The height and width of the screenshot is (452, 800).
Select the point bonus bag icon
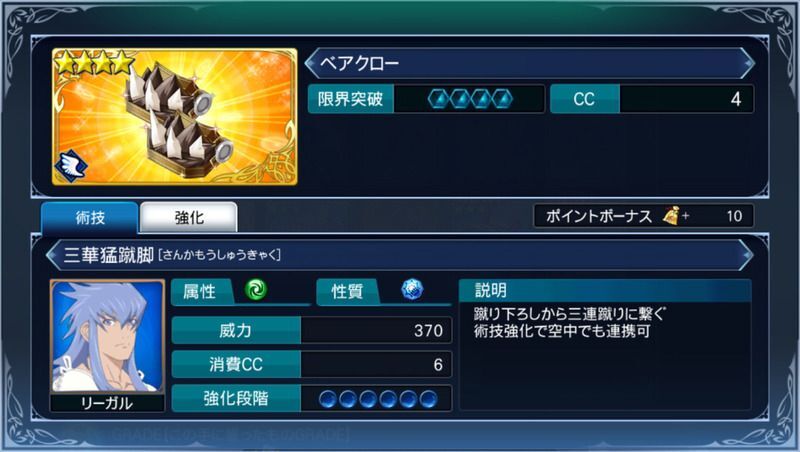(x=671, y=216)
